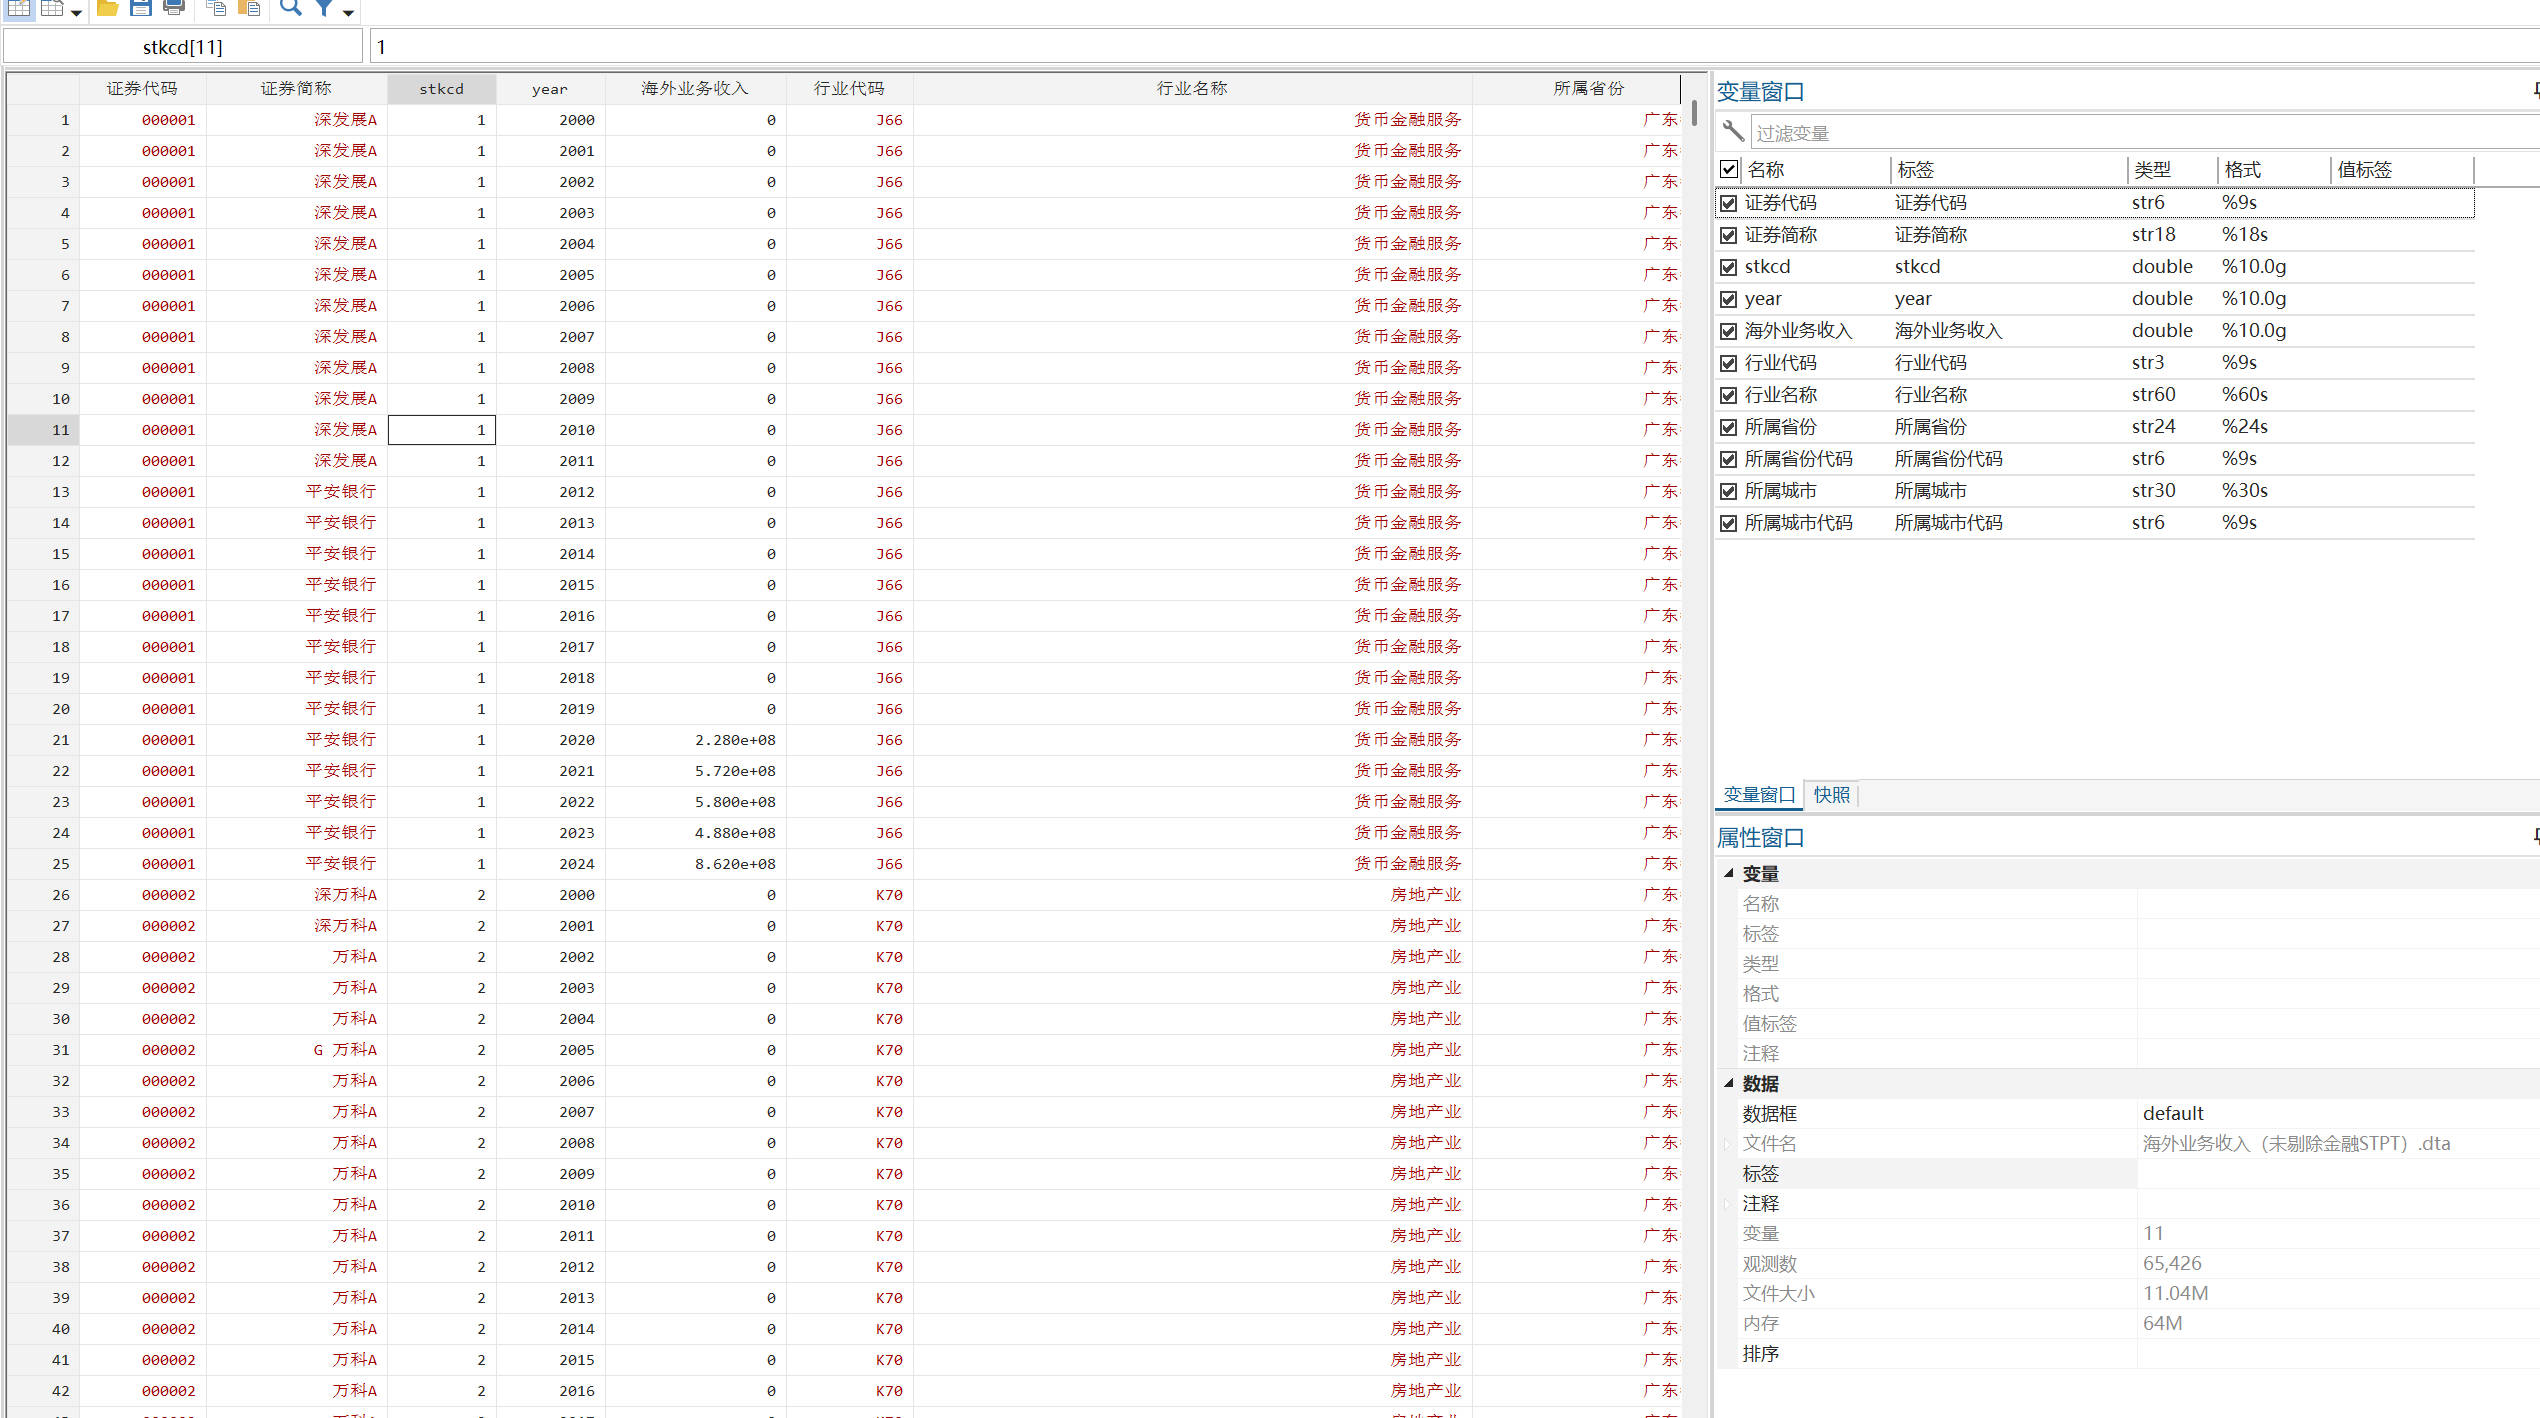
Task: Click the paste icon in toolbar
Action: point(249,9)
